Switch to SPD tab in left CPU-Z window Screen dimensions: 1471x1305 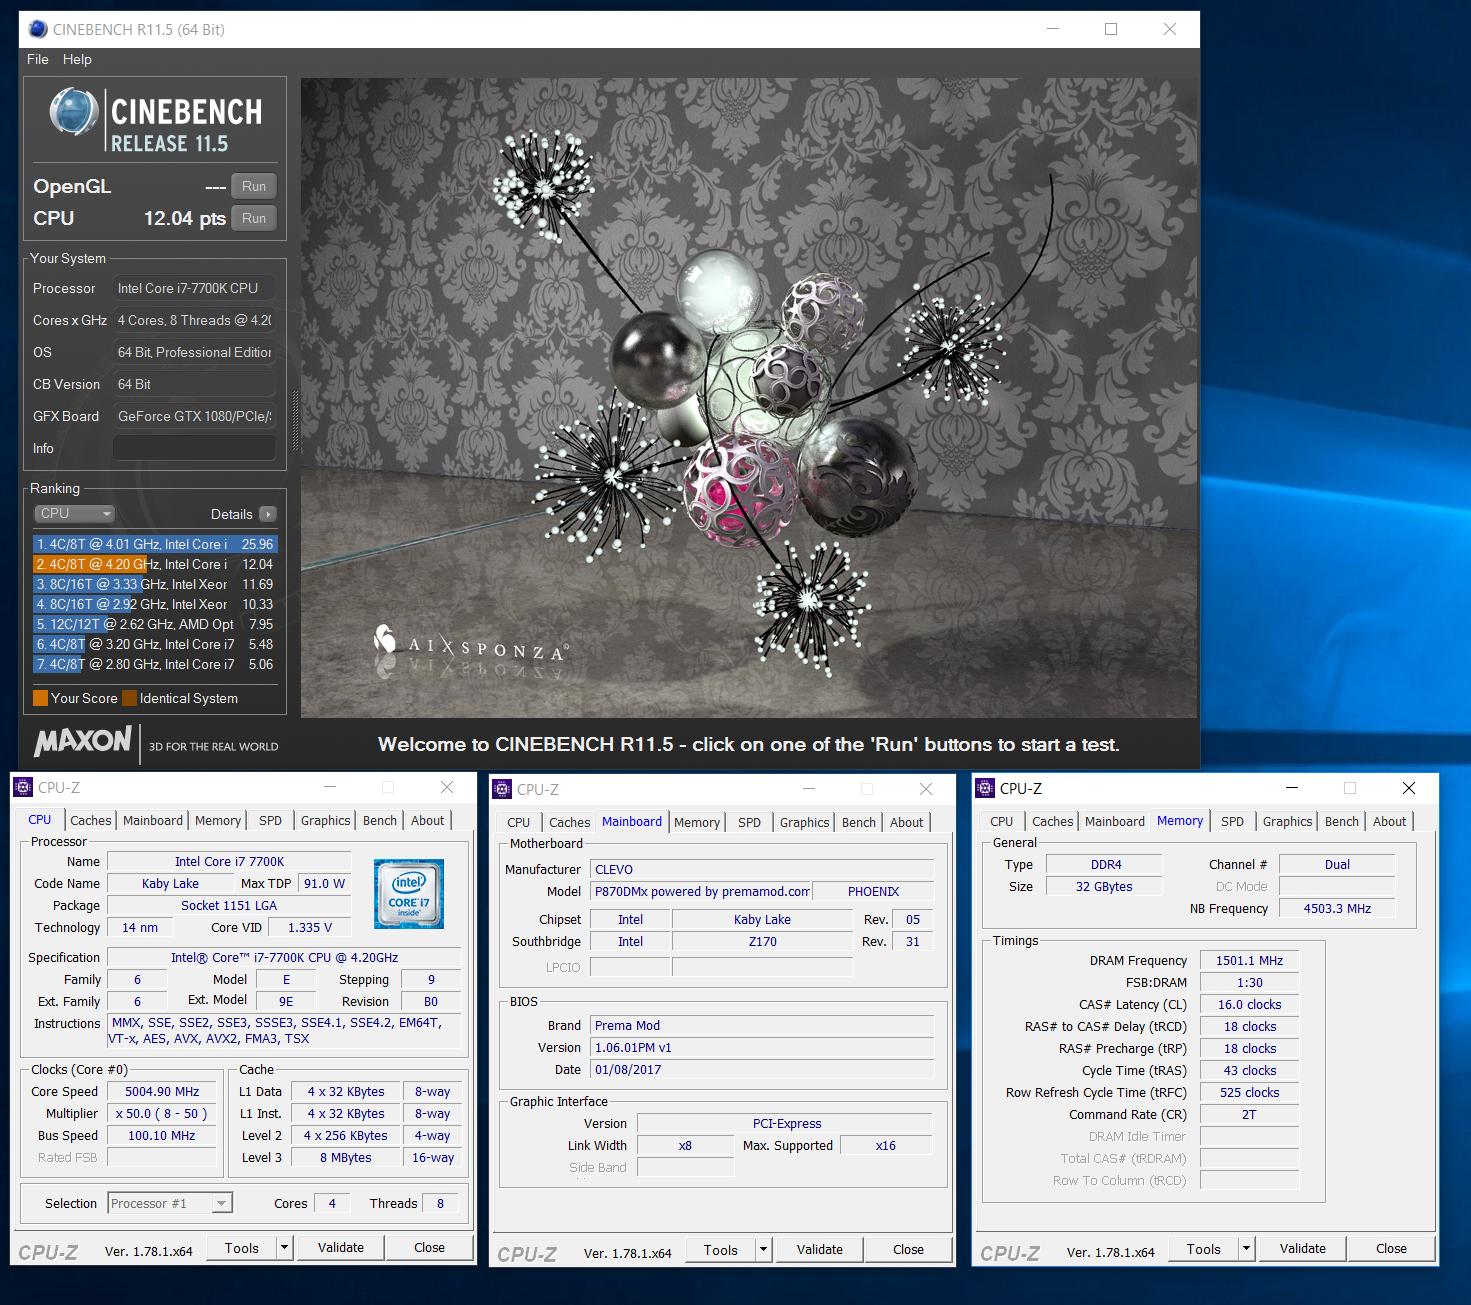[271, 820]
